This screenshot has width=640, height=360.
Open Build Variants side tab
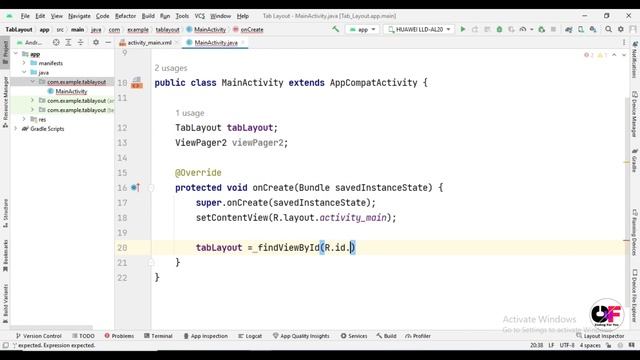tap(5, 304)
